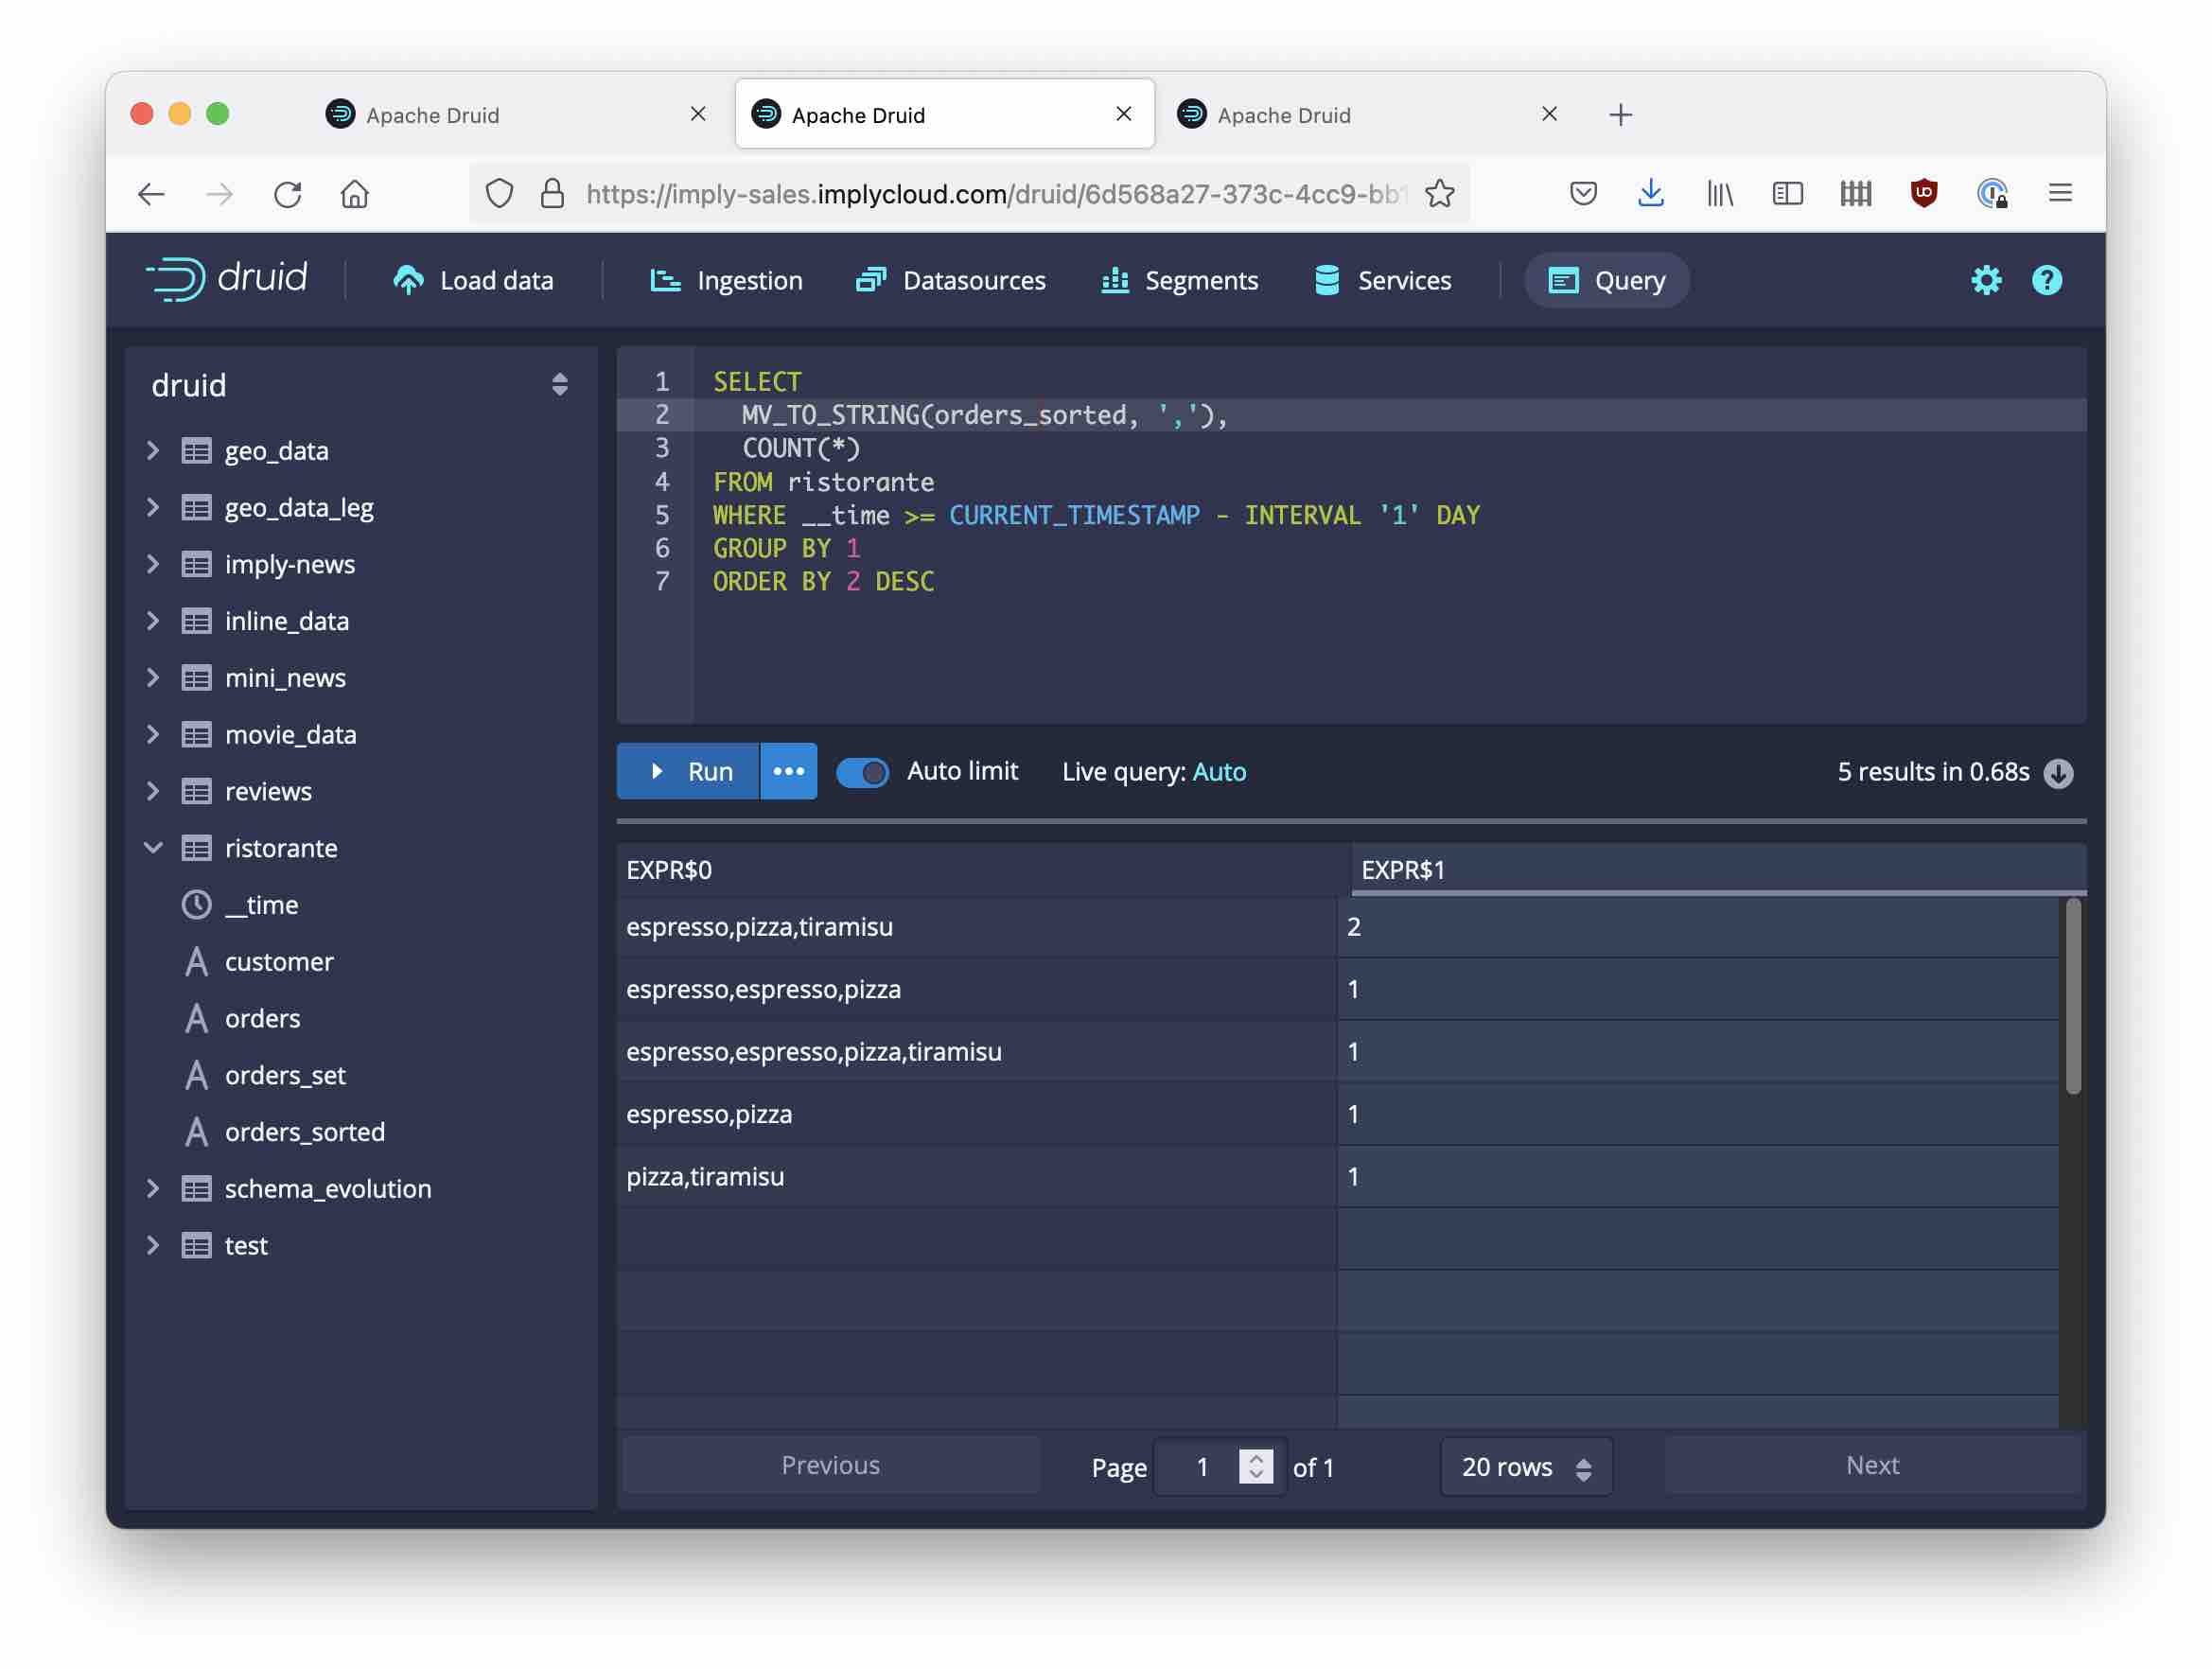This screenshot has width=2212, height=1669.
Task: Open Load data cloud icon
Action: (x=408, y=280)
